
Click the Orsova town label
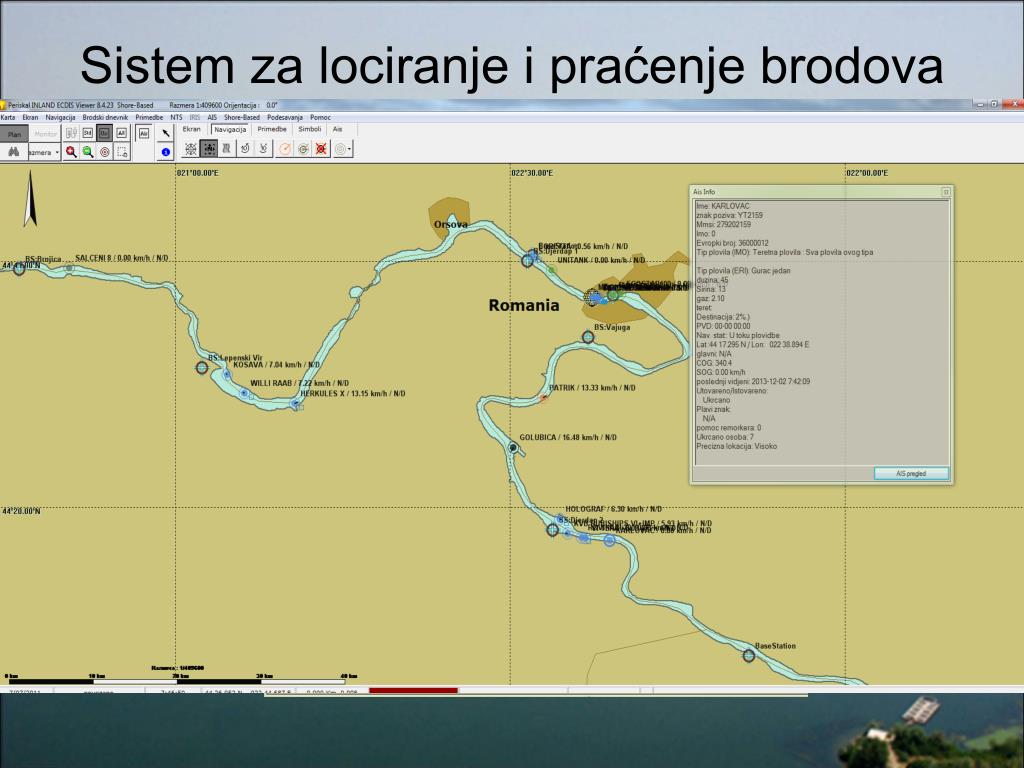[x=451, y=224]
